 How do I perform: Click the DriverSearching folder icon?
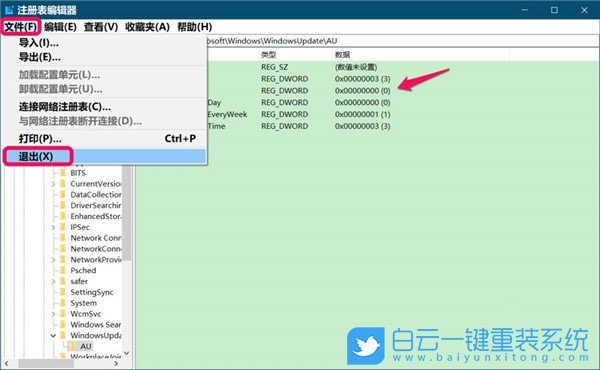(63, 205)
